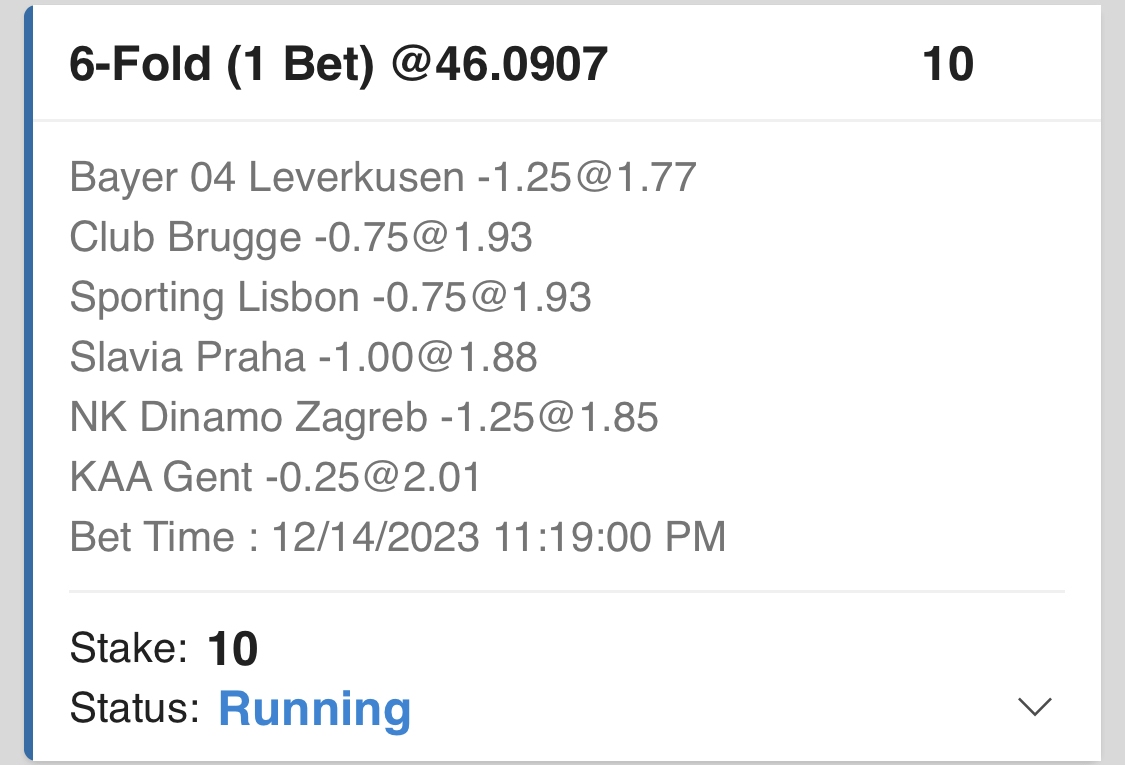Click the 6-Fold (1 Bet) header title

[338, 65]
